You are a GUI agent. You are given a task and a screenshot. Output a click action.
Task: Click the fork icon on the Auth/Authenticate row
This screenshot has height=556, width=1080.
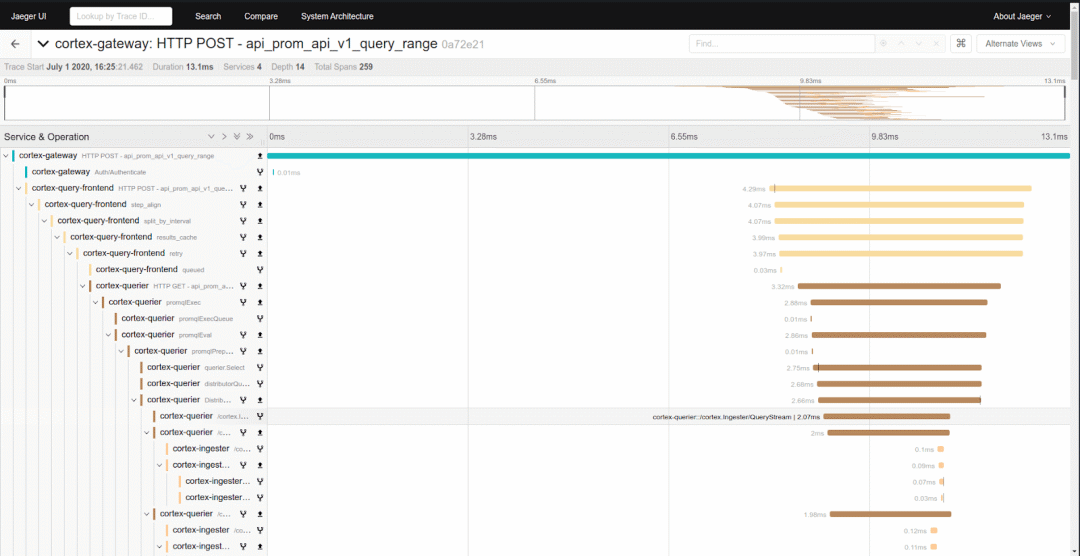click(260, 172)
